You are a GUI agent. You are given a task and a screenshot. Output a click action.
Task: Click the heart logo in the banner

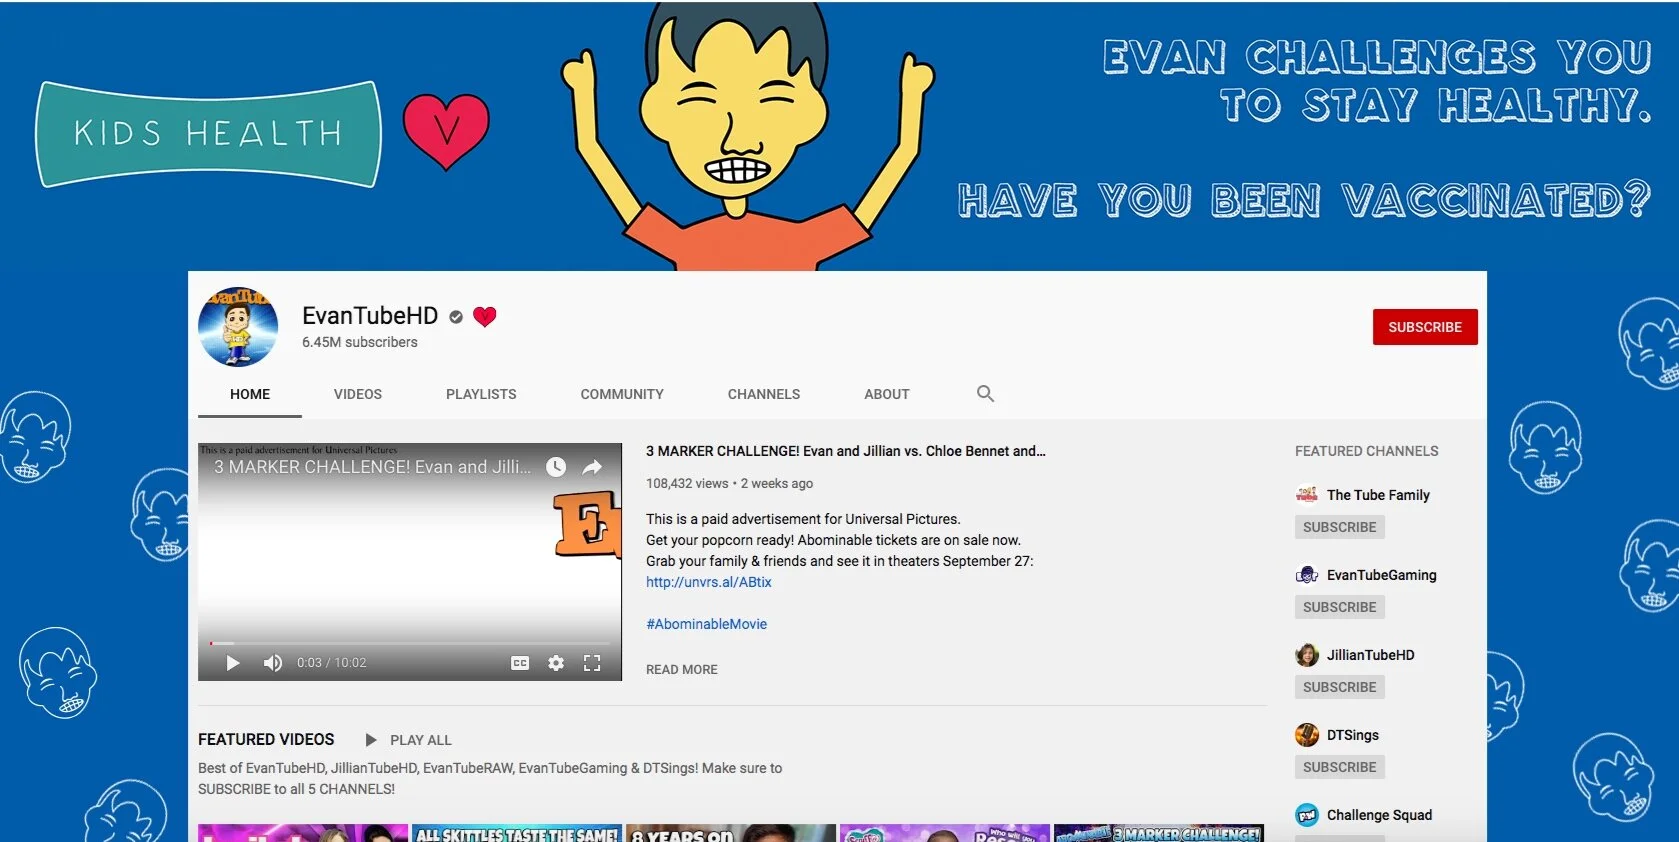click(x=446, y=131)
